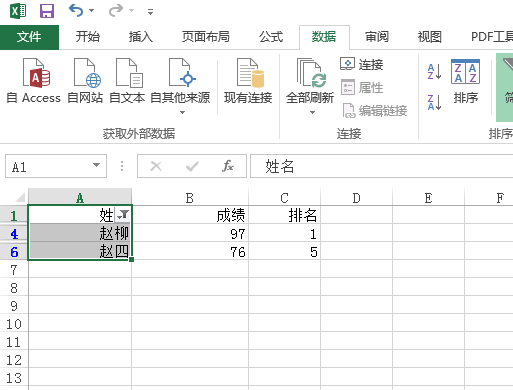Open 自其他来源 dropdown
Viewport: 513px width, 390px height.
point(180,86)
